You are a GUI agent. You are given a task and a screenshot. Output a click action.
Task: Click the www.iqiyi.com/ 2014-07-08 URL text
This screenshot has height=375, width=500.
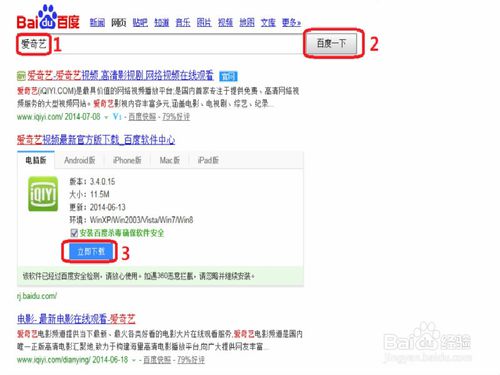pos(59,117)
